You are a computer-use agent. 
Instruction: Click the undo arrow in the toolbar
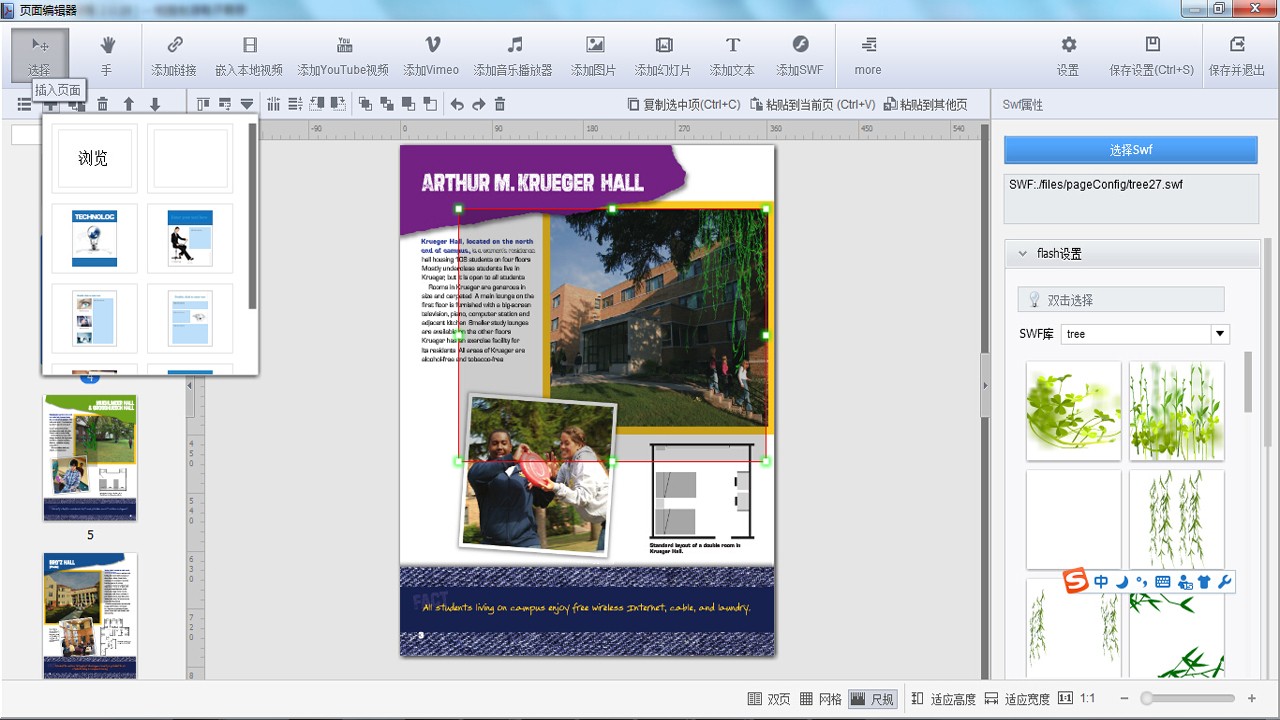(457, 104)
